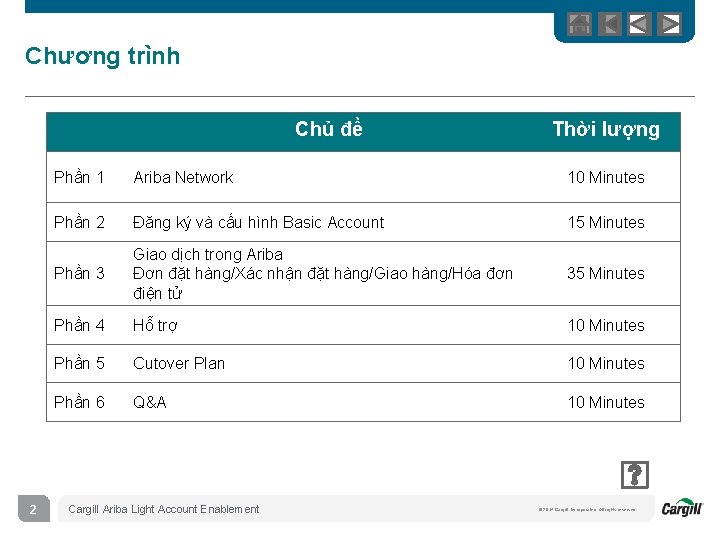This screenshot has width=720, height=540.
Task: Open the Q&A topic row
Action: coord(363,402)
